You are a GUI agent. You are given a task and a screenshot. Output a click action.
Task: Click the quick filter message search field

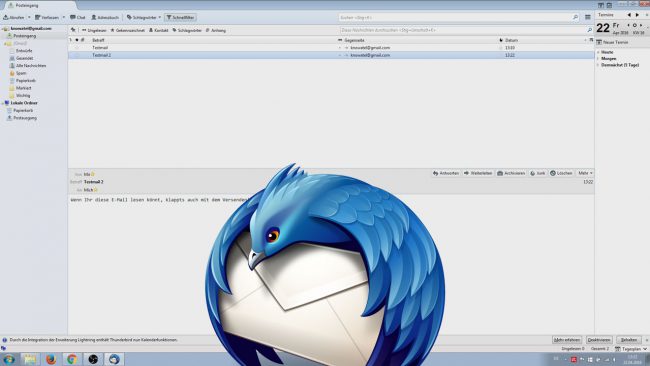coord(466,30)
